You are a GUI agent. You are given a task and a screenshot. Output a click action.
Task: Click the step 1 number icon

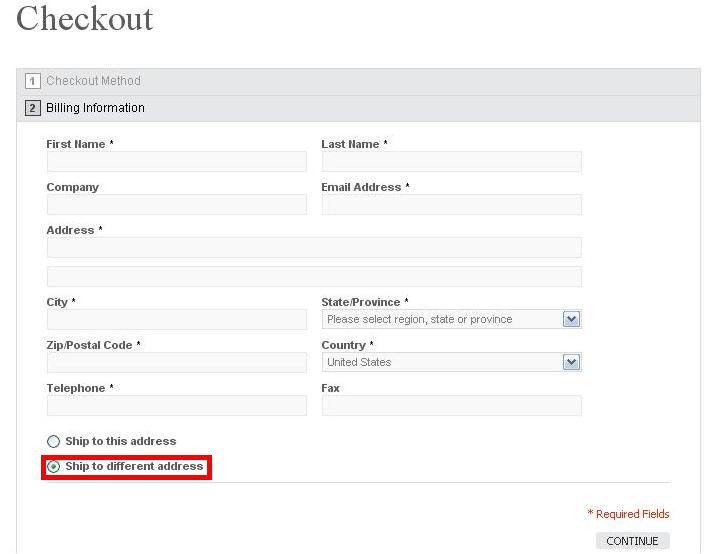(32, 81)
